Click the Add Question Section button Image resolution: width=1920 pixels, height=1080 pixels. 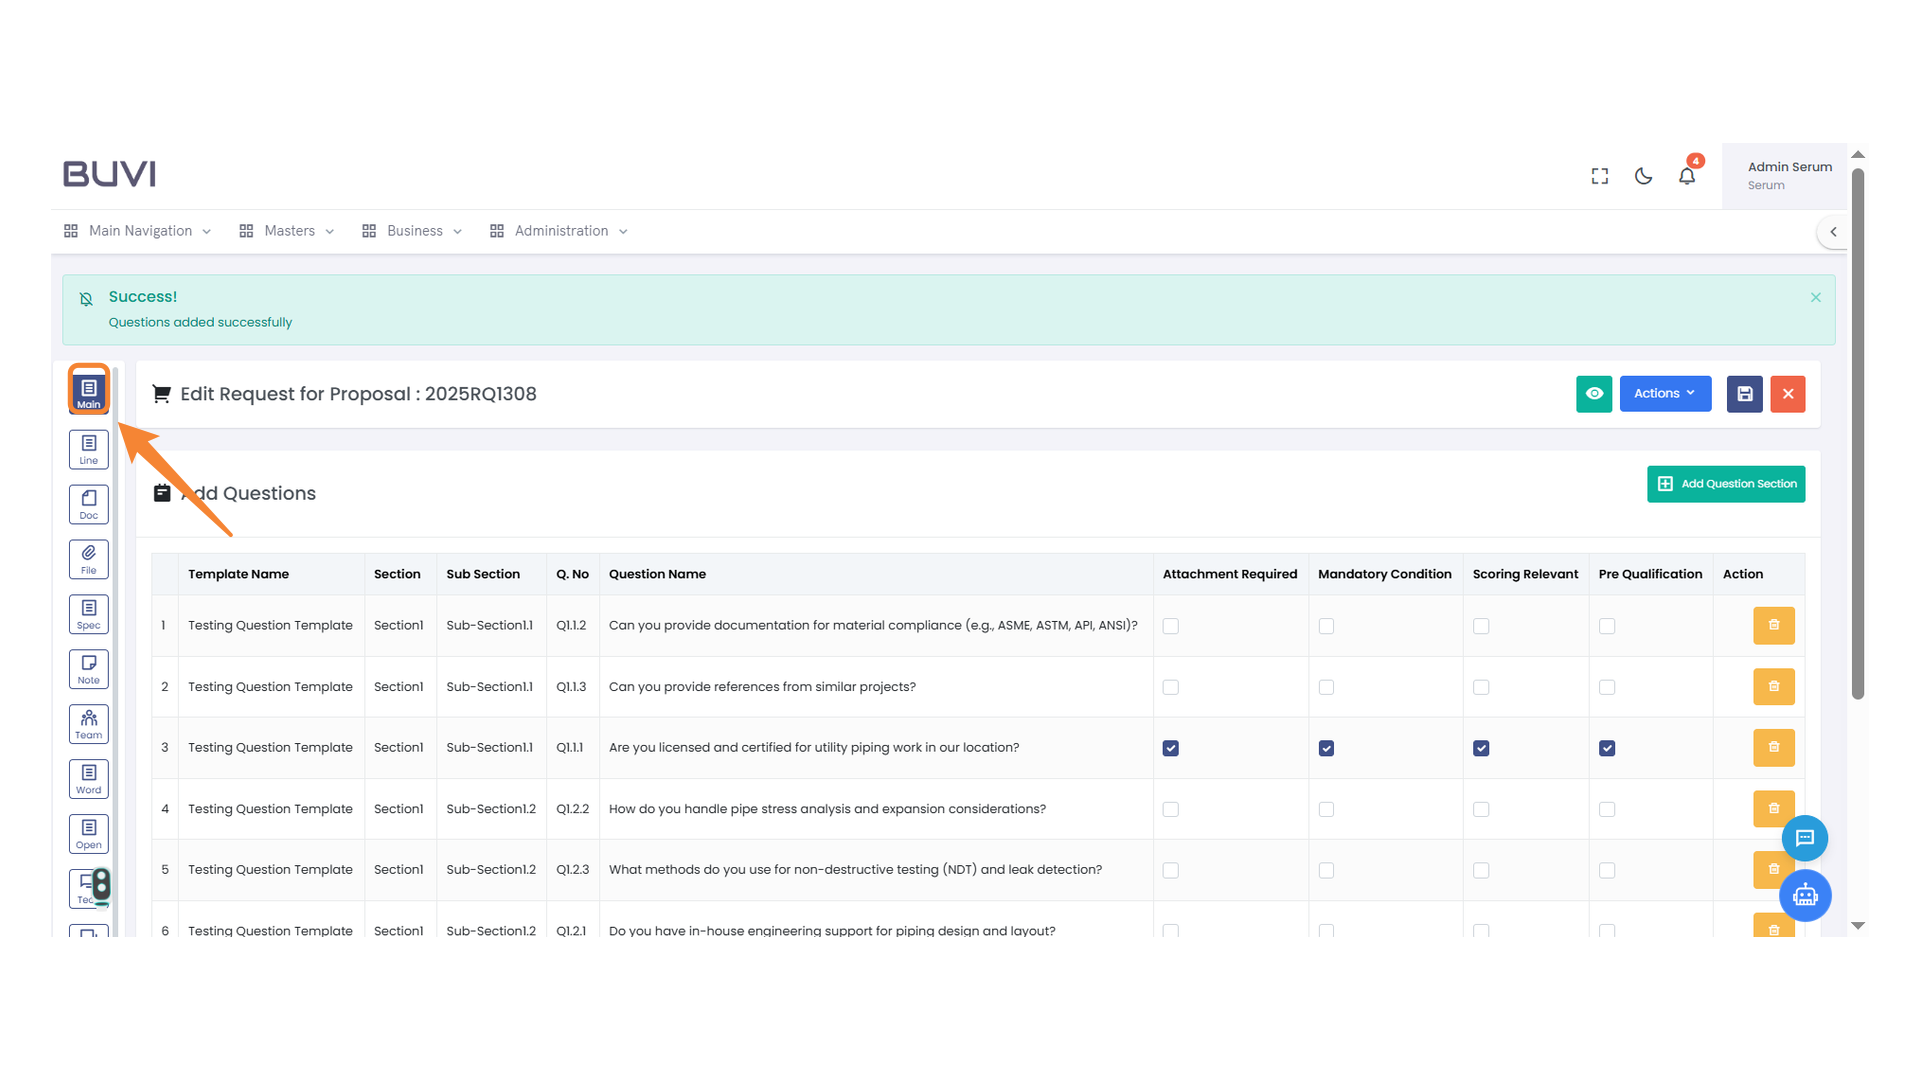click(x=1726, y=484)
